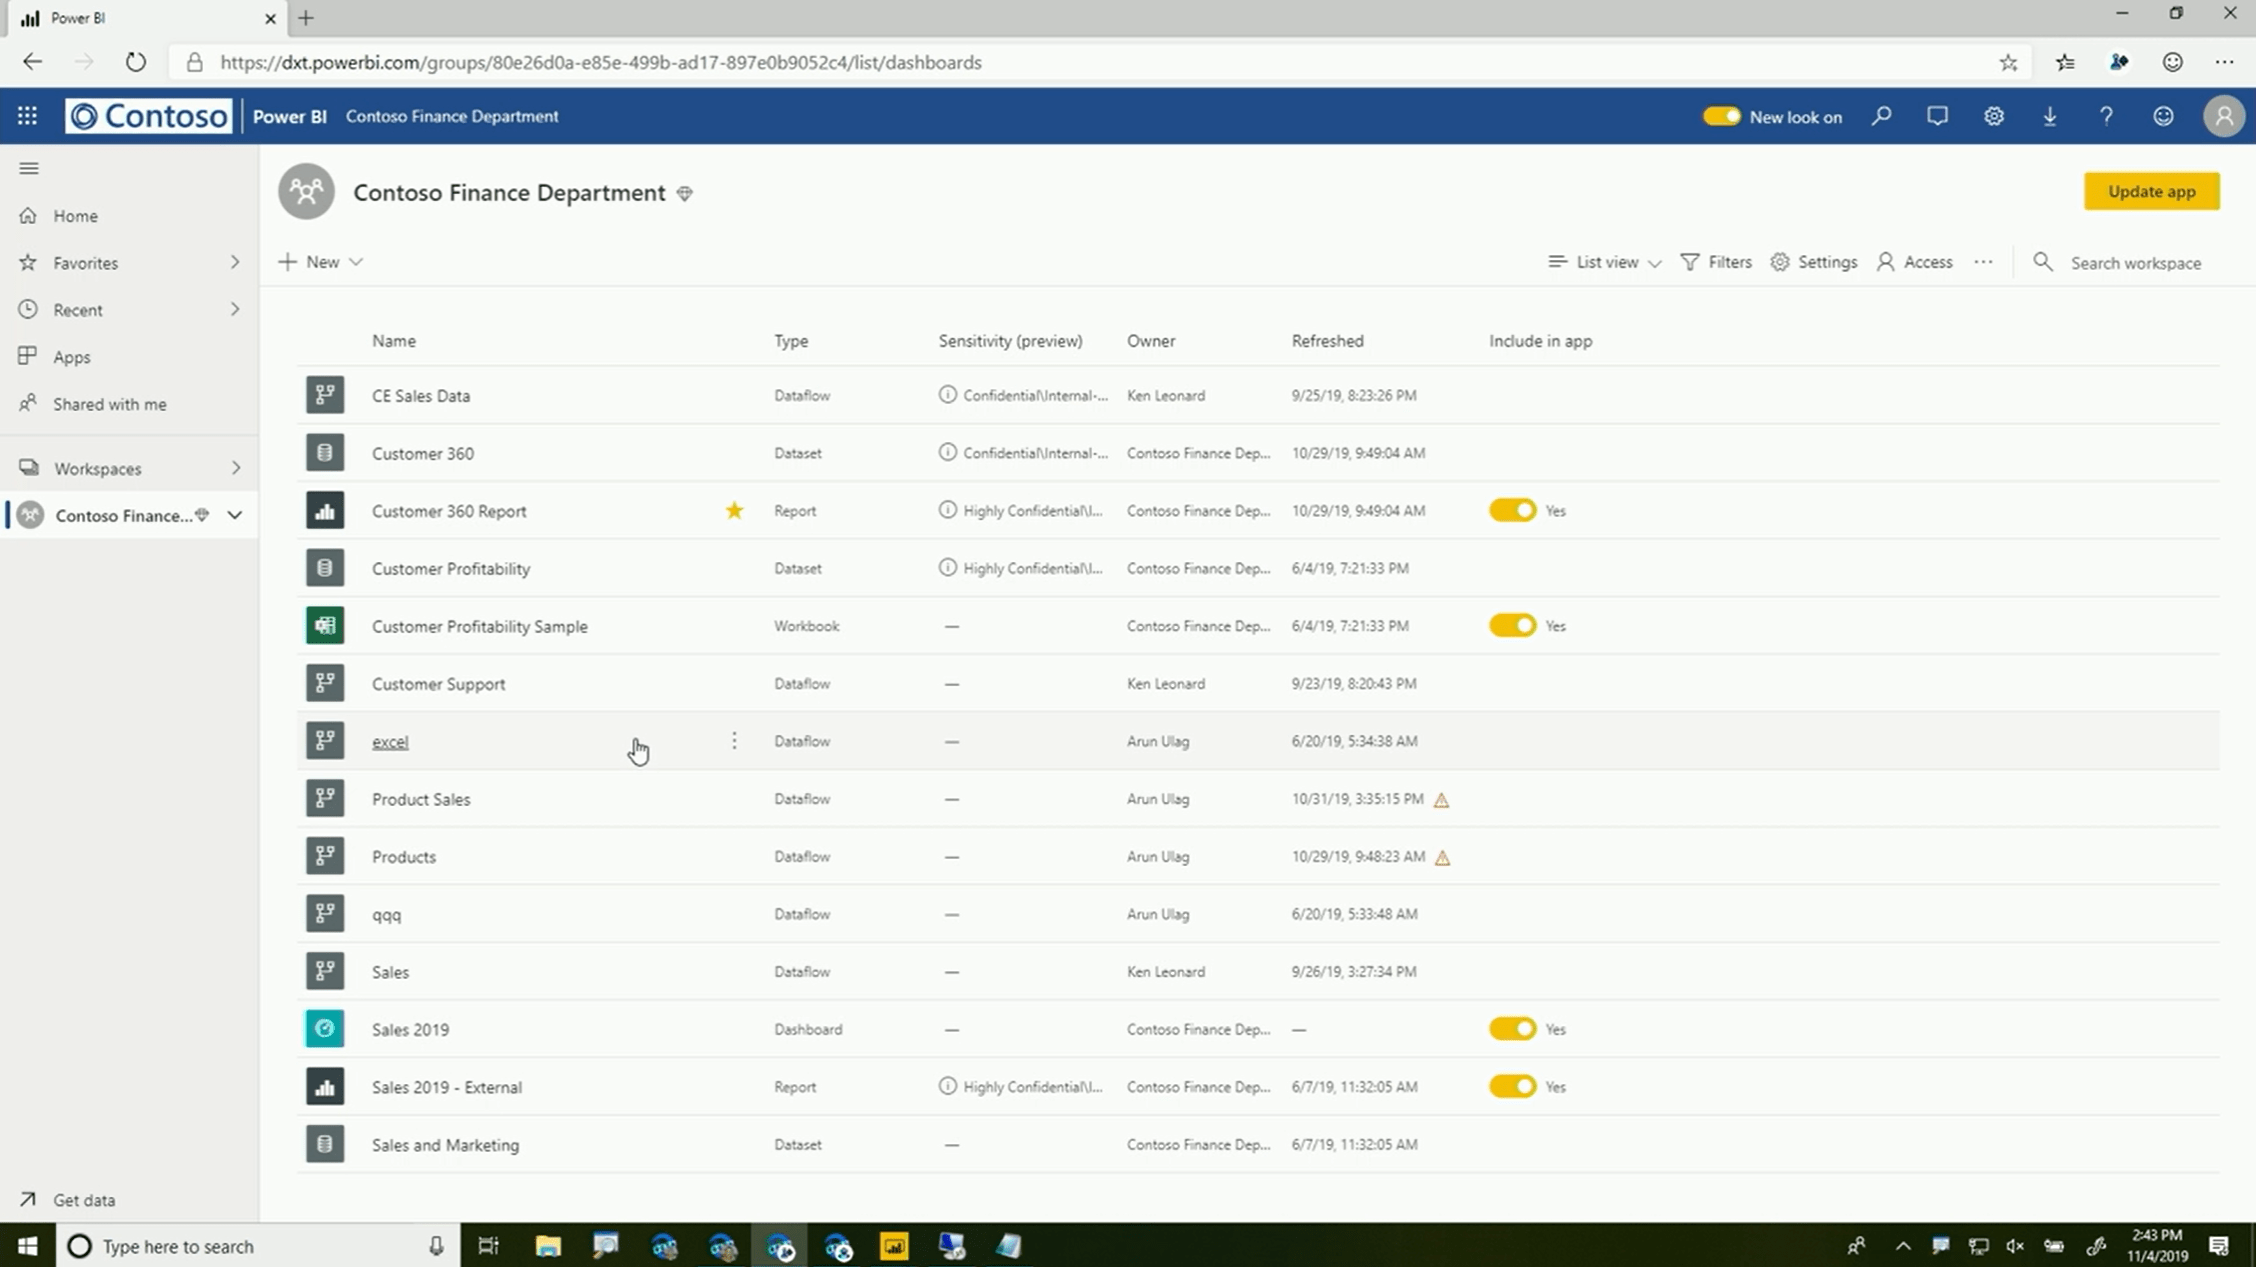Open Apps in the navigation pane

[x=71, y=357]
